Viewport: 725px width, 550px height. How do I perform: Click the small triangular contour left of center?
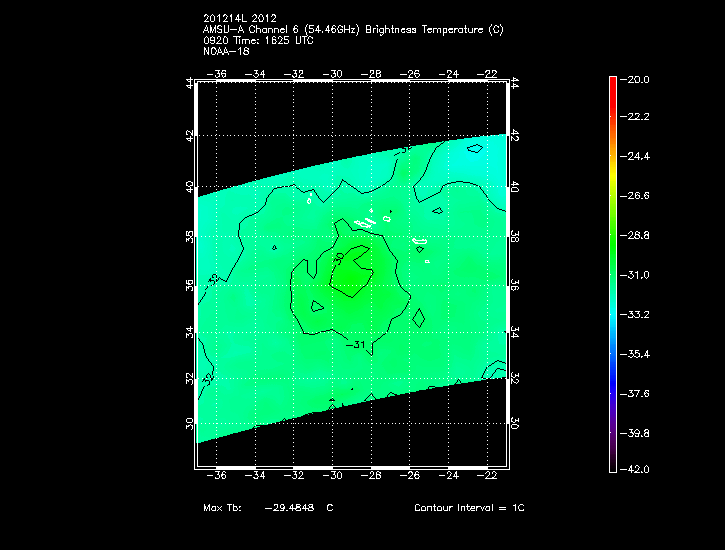(316, 306)
